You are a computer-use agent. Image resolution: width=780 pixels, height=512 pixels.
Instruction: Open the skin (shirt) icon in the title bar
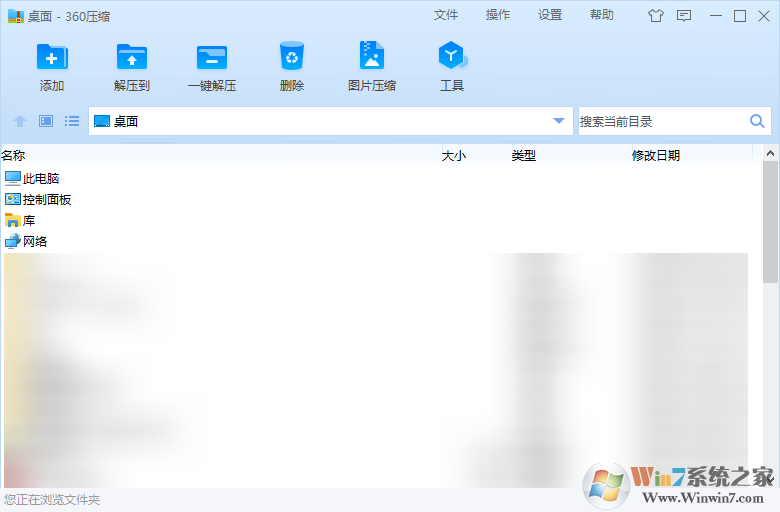click(656, 16)
